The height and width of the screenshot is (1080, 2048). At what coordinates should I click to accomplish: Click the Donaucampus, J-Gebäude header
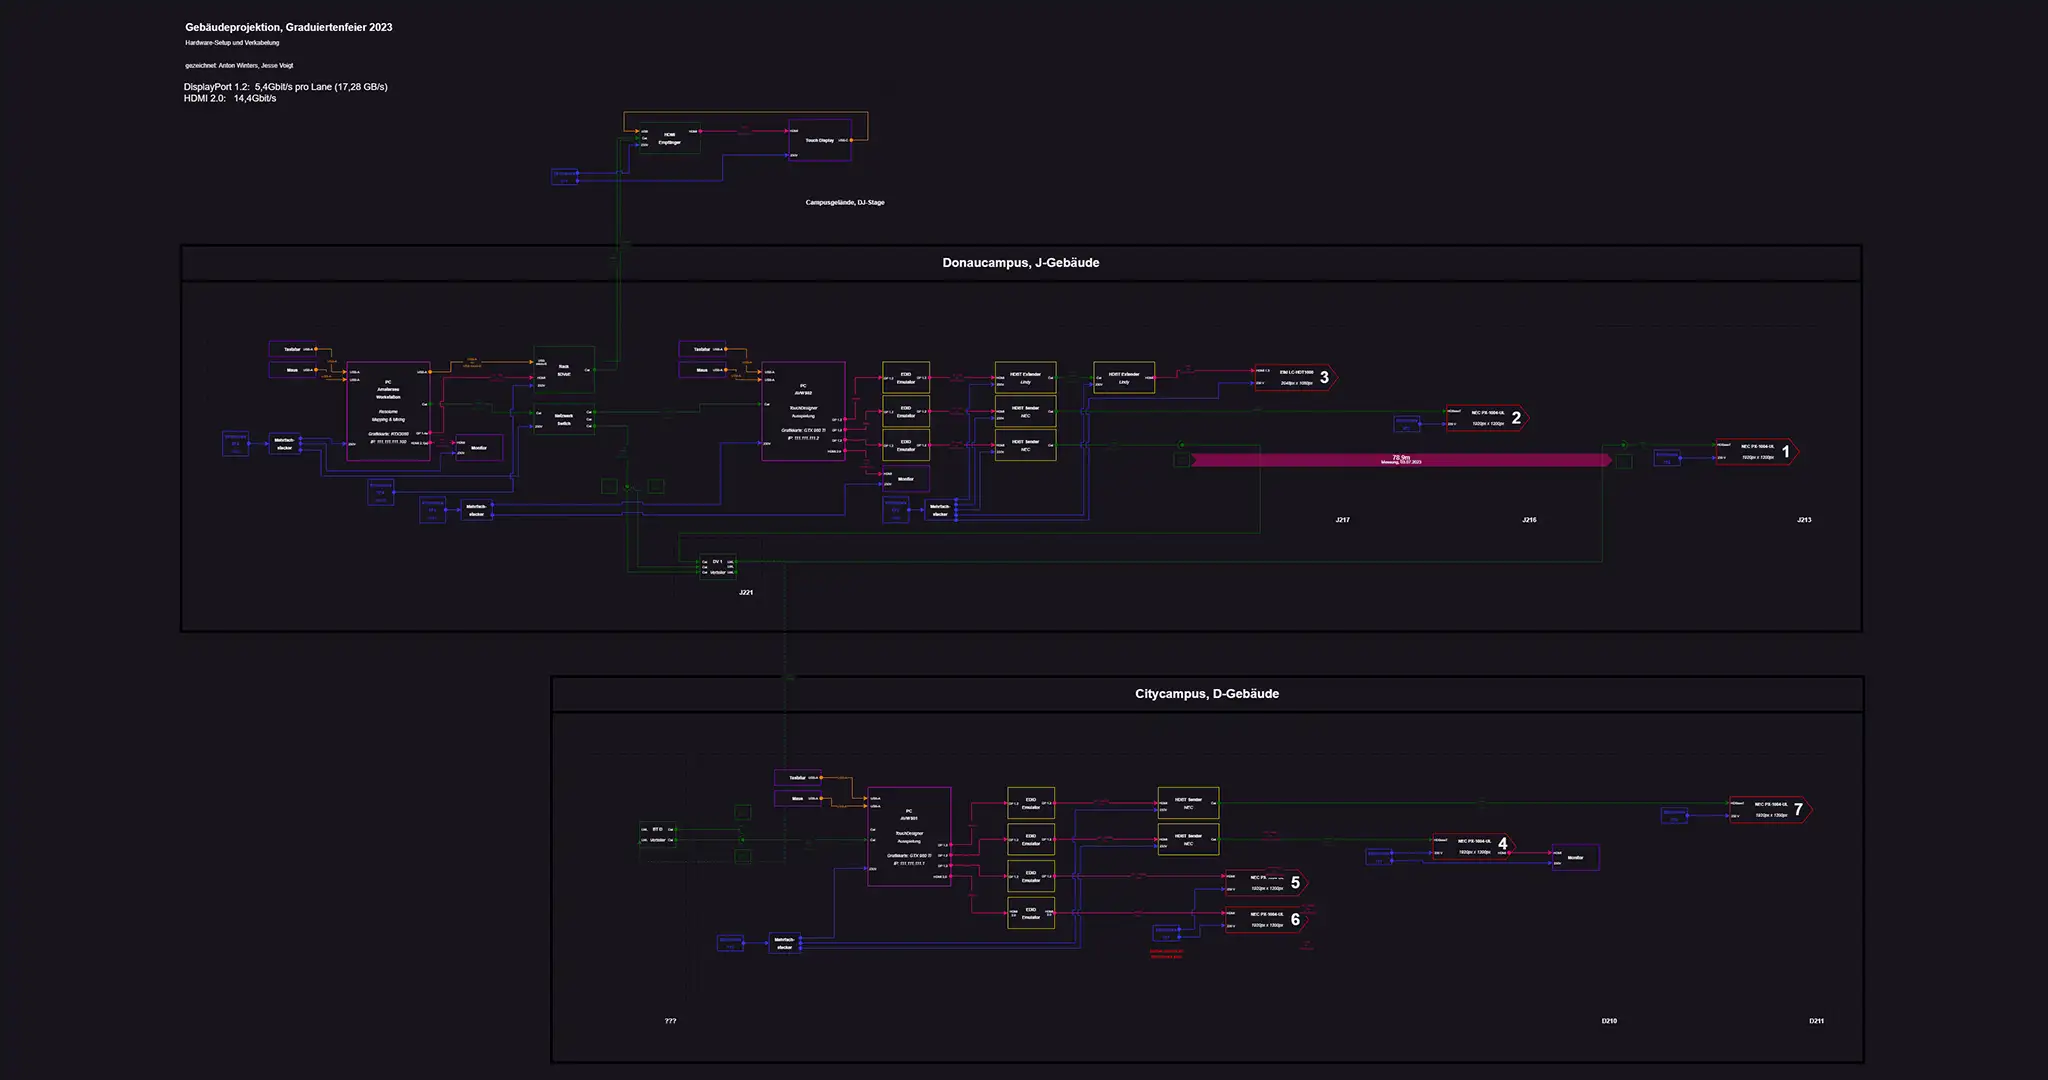[x=1020, y=263]
